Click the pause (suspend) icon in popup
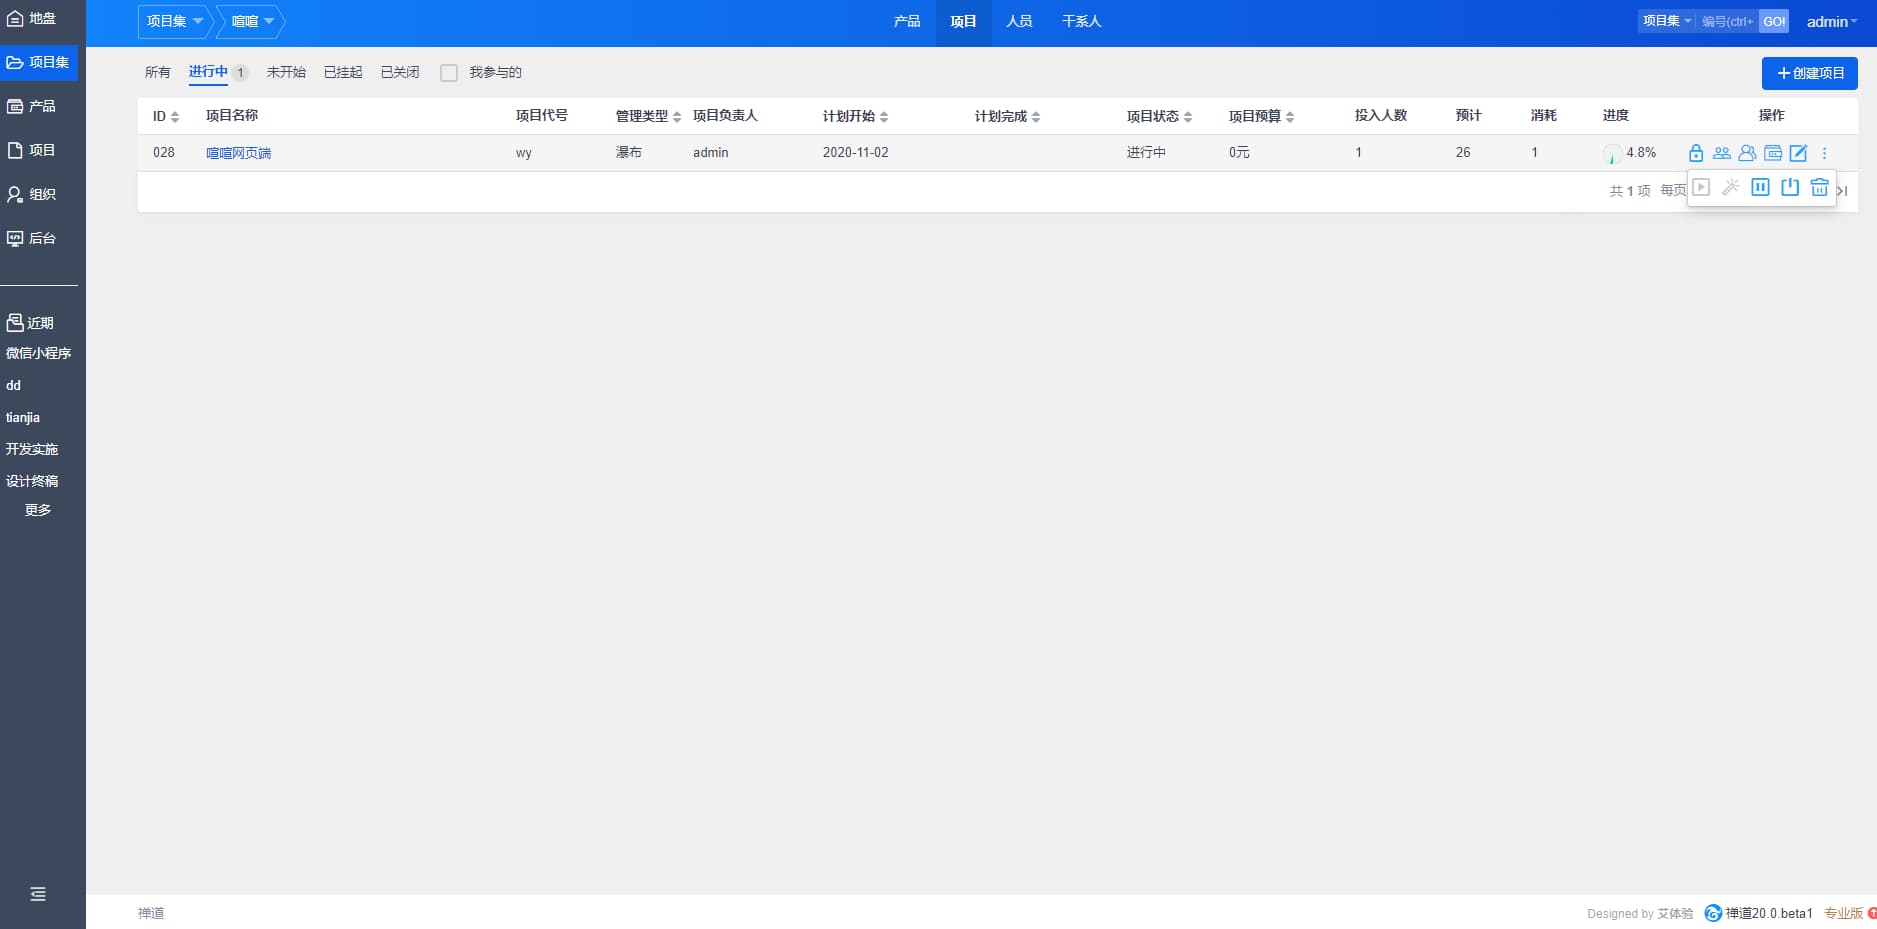The image size is (1877, 929). [x=1760, y=187]
